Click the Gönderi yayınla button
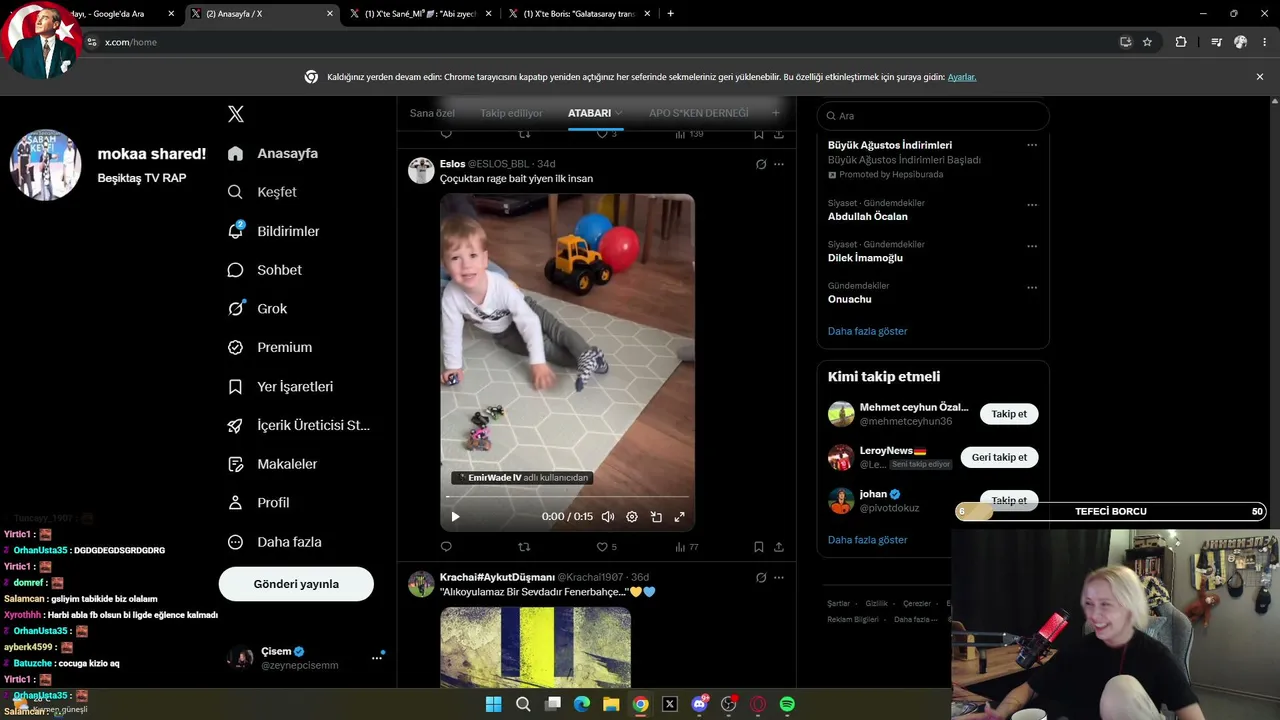The height and width of the screenshot is (720, 1280). click(x=296, y=584)
